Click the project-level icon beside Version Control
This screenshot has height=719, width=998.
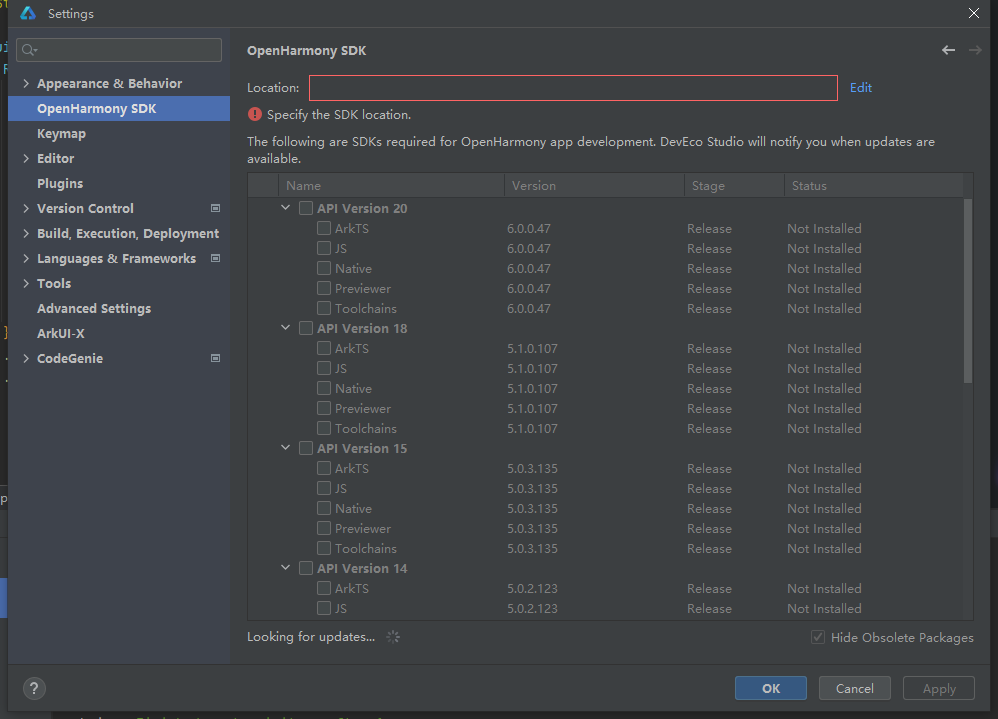pos(216,208)
